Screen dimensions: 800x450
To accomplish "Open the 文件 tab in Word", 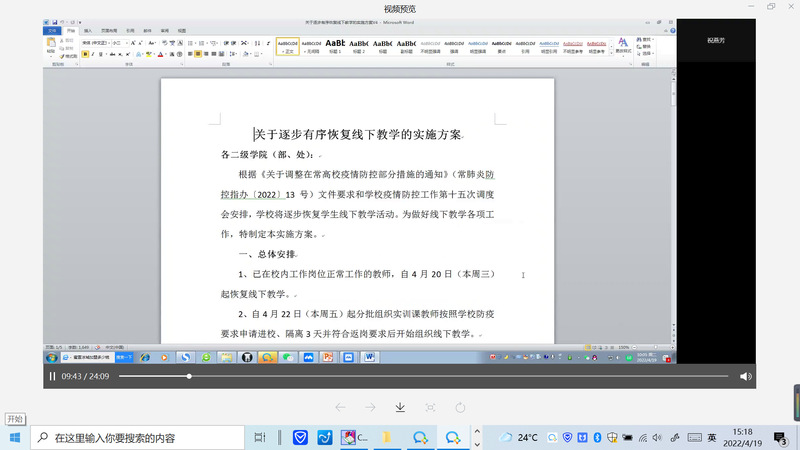I will pyautogui.click(x=52, y=31).
